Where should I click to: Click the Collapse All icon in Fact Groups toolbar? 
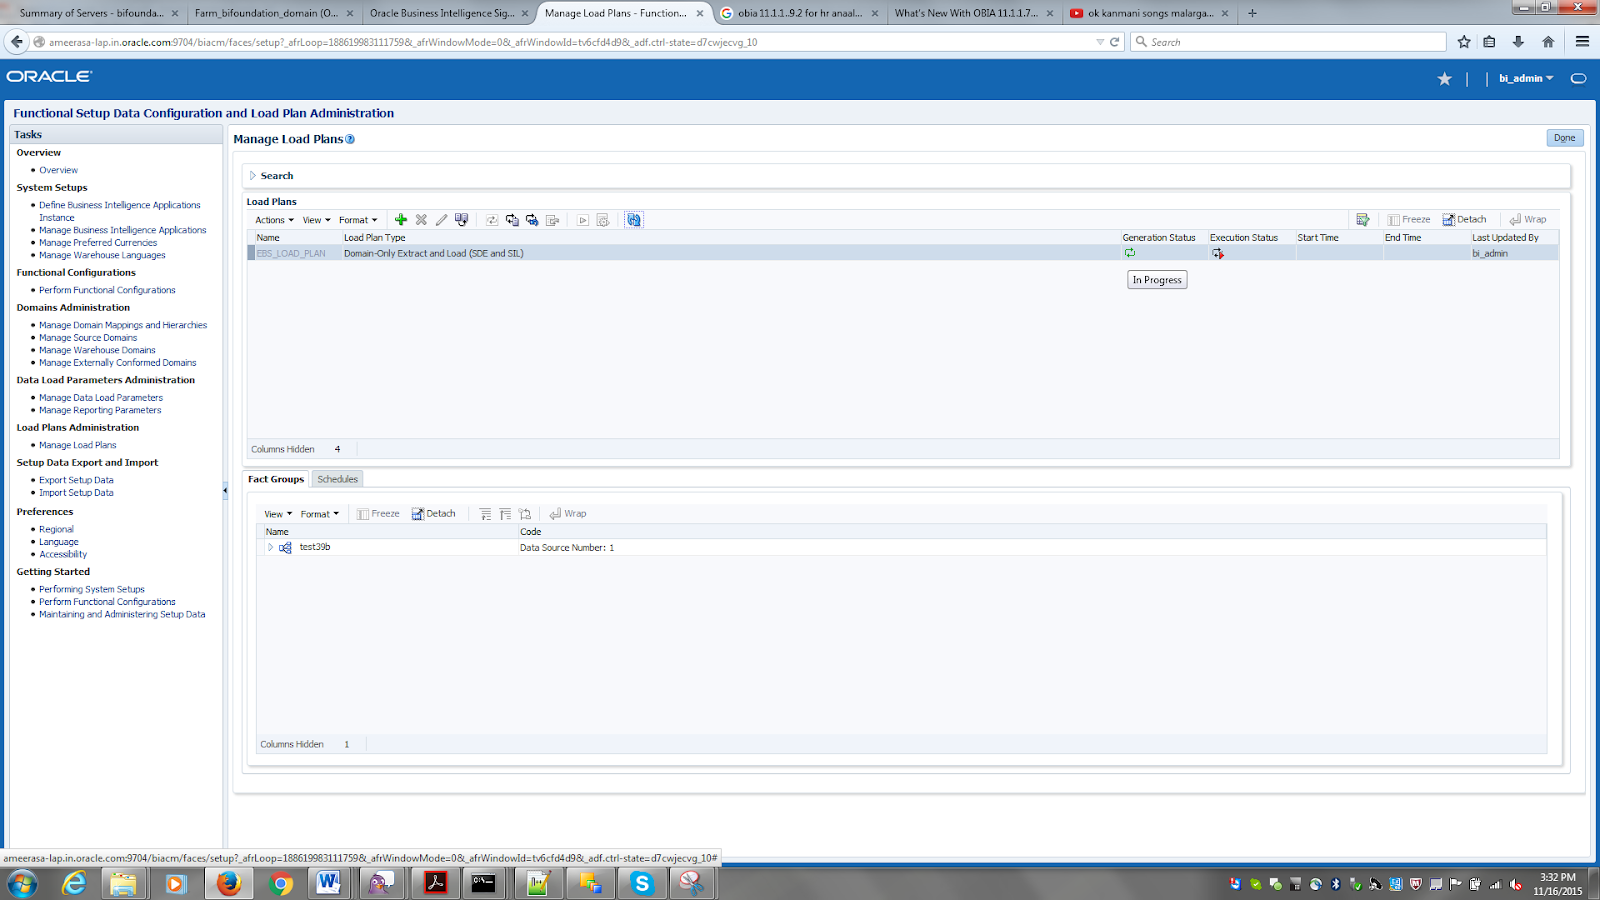click(x=505, y=514)
